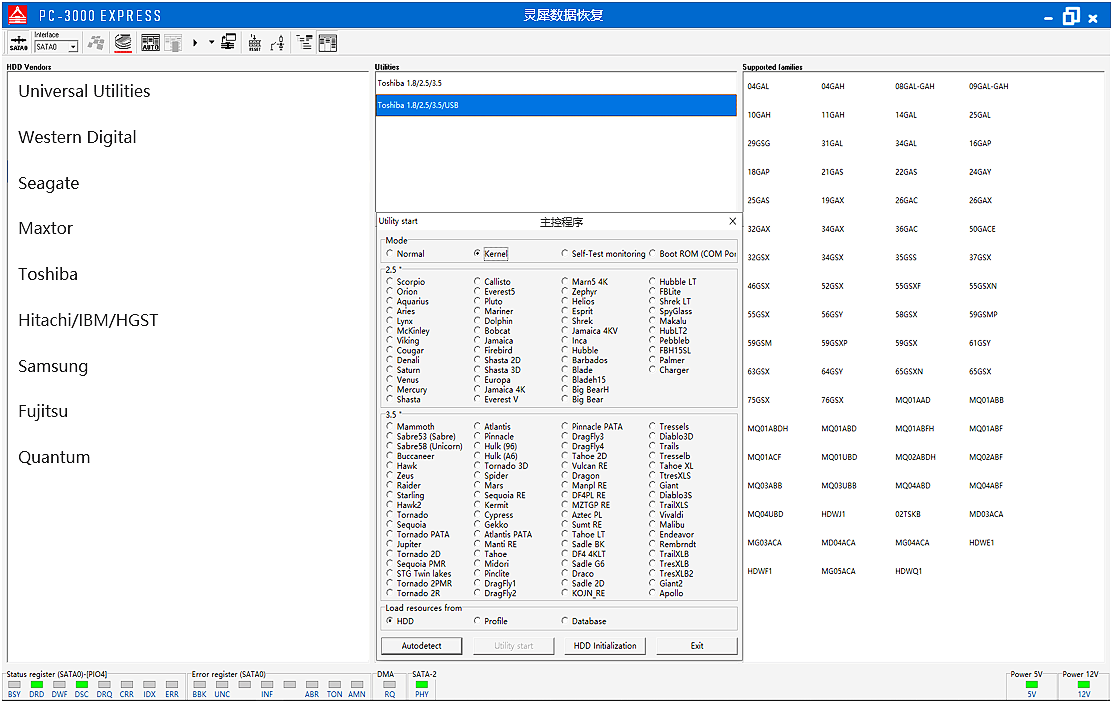This screenshot has height=704, width=1112.
Task: Click the BSY status register indicator
Action: [14, 685]
